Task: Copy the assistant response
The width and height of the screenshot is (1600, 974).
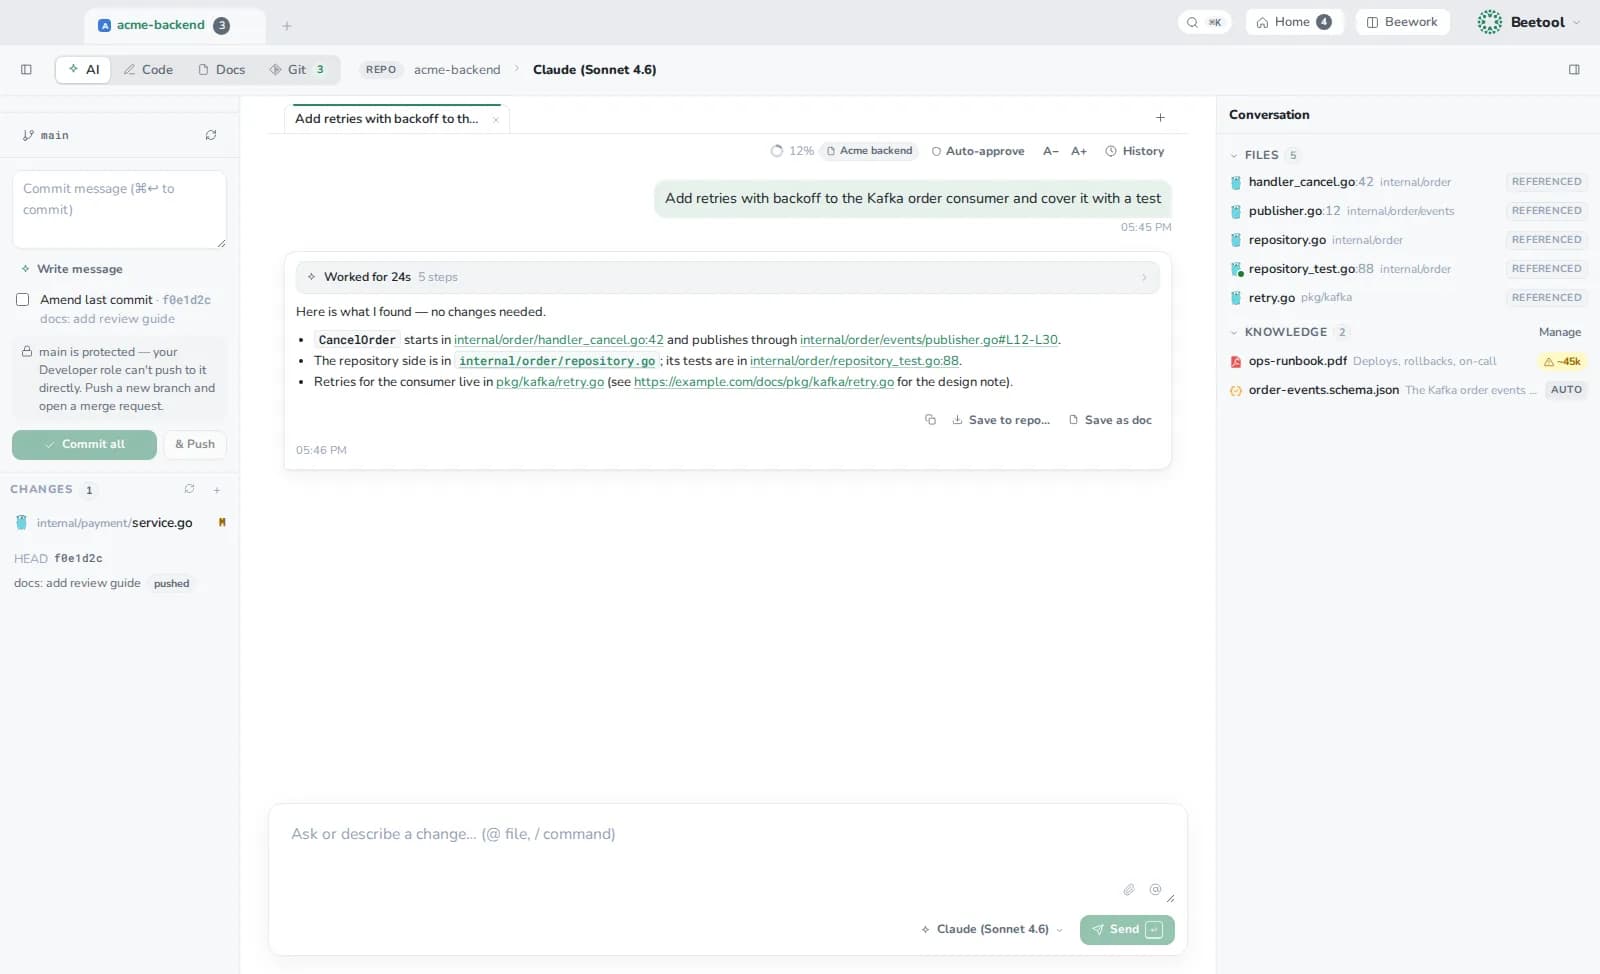Action: click(x=930, y=420)
